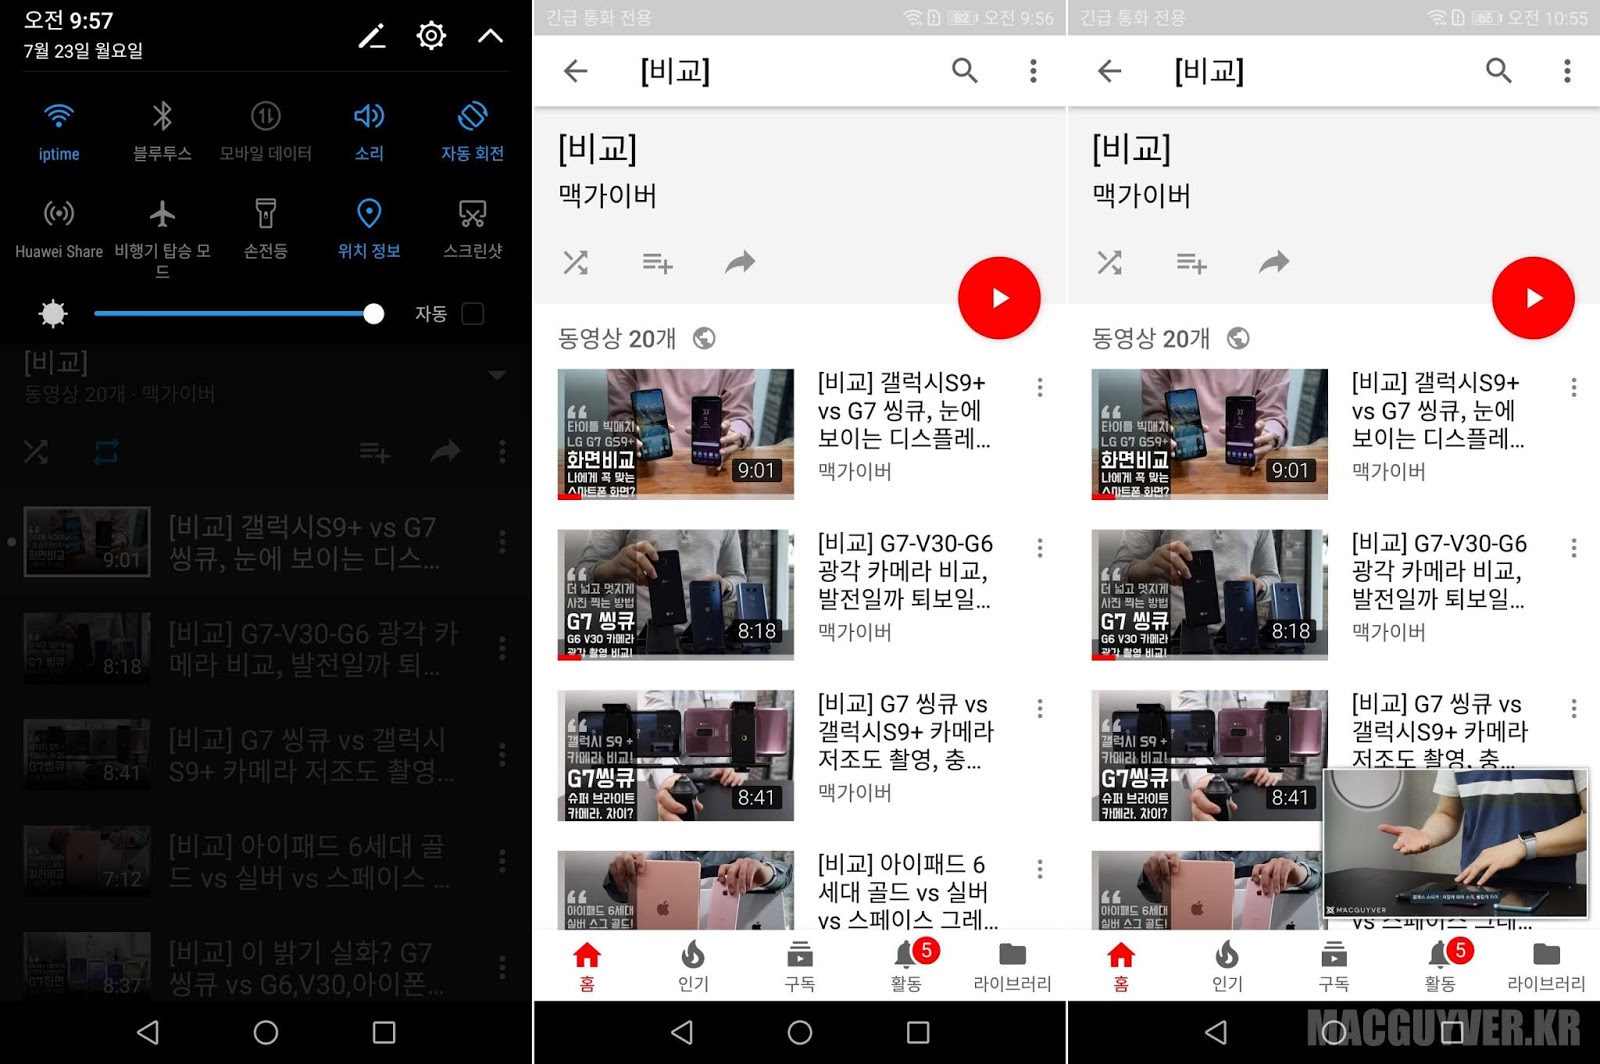Toggle auto rotate (자동 회전) setting
The width and height of the screenshot is (1600, 1064).
click(x=472, y=132)
